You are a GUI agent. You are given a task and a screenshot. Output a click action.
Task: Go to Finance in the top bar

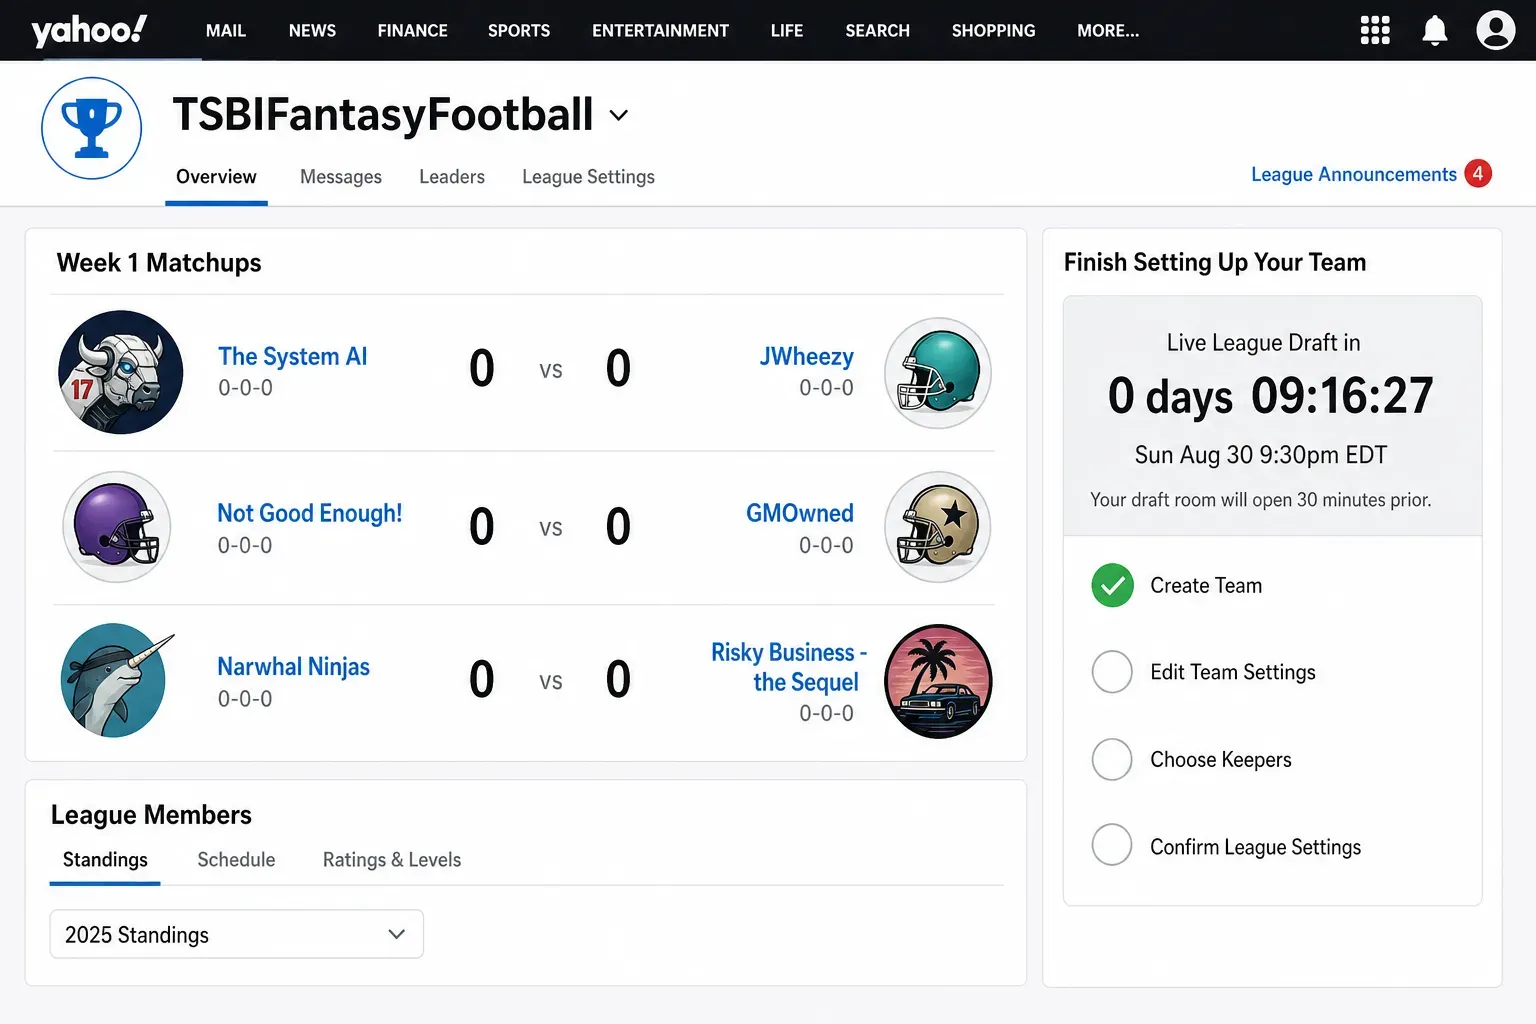[412, 30]
